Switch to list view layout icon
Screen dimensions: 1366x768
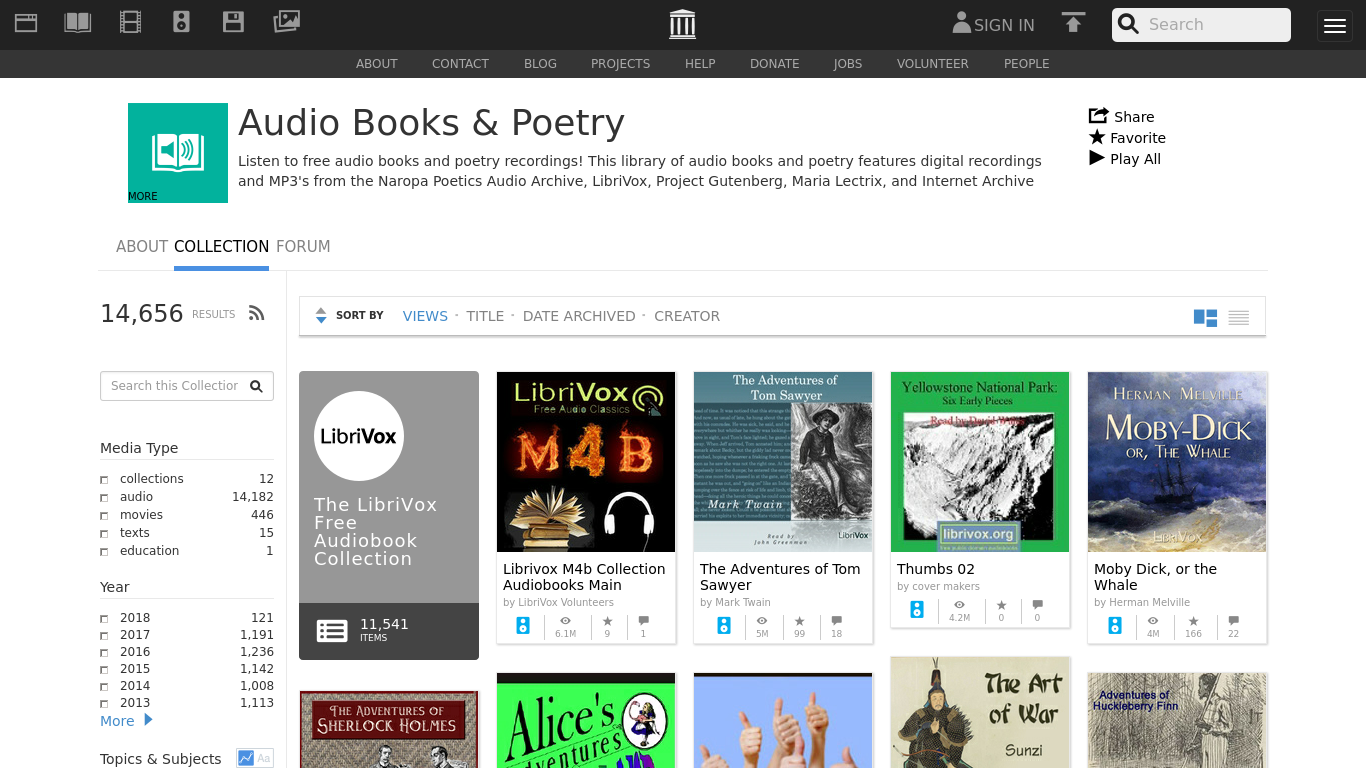[1238, 317]
